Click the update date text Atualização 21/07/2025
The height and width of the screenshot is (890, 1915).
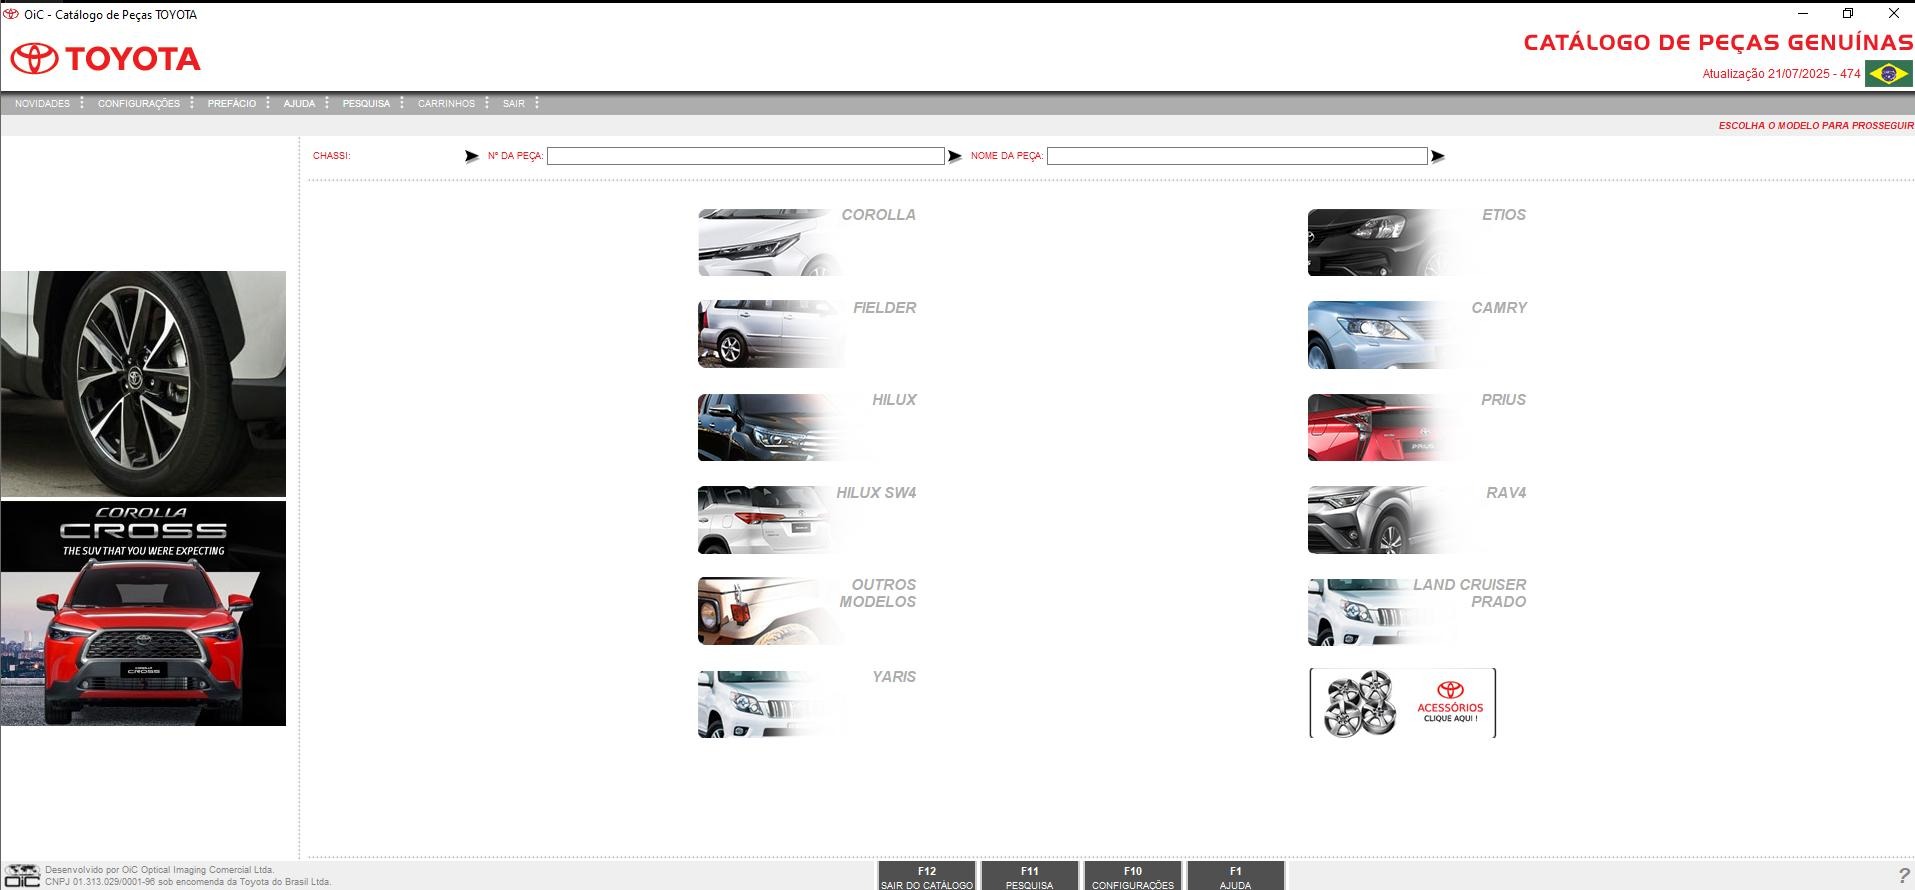(x=1781, y=74)
